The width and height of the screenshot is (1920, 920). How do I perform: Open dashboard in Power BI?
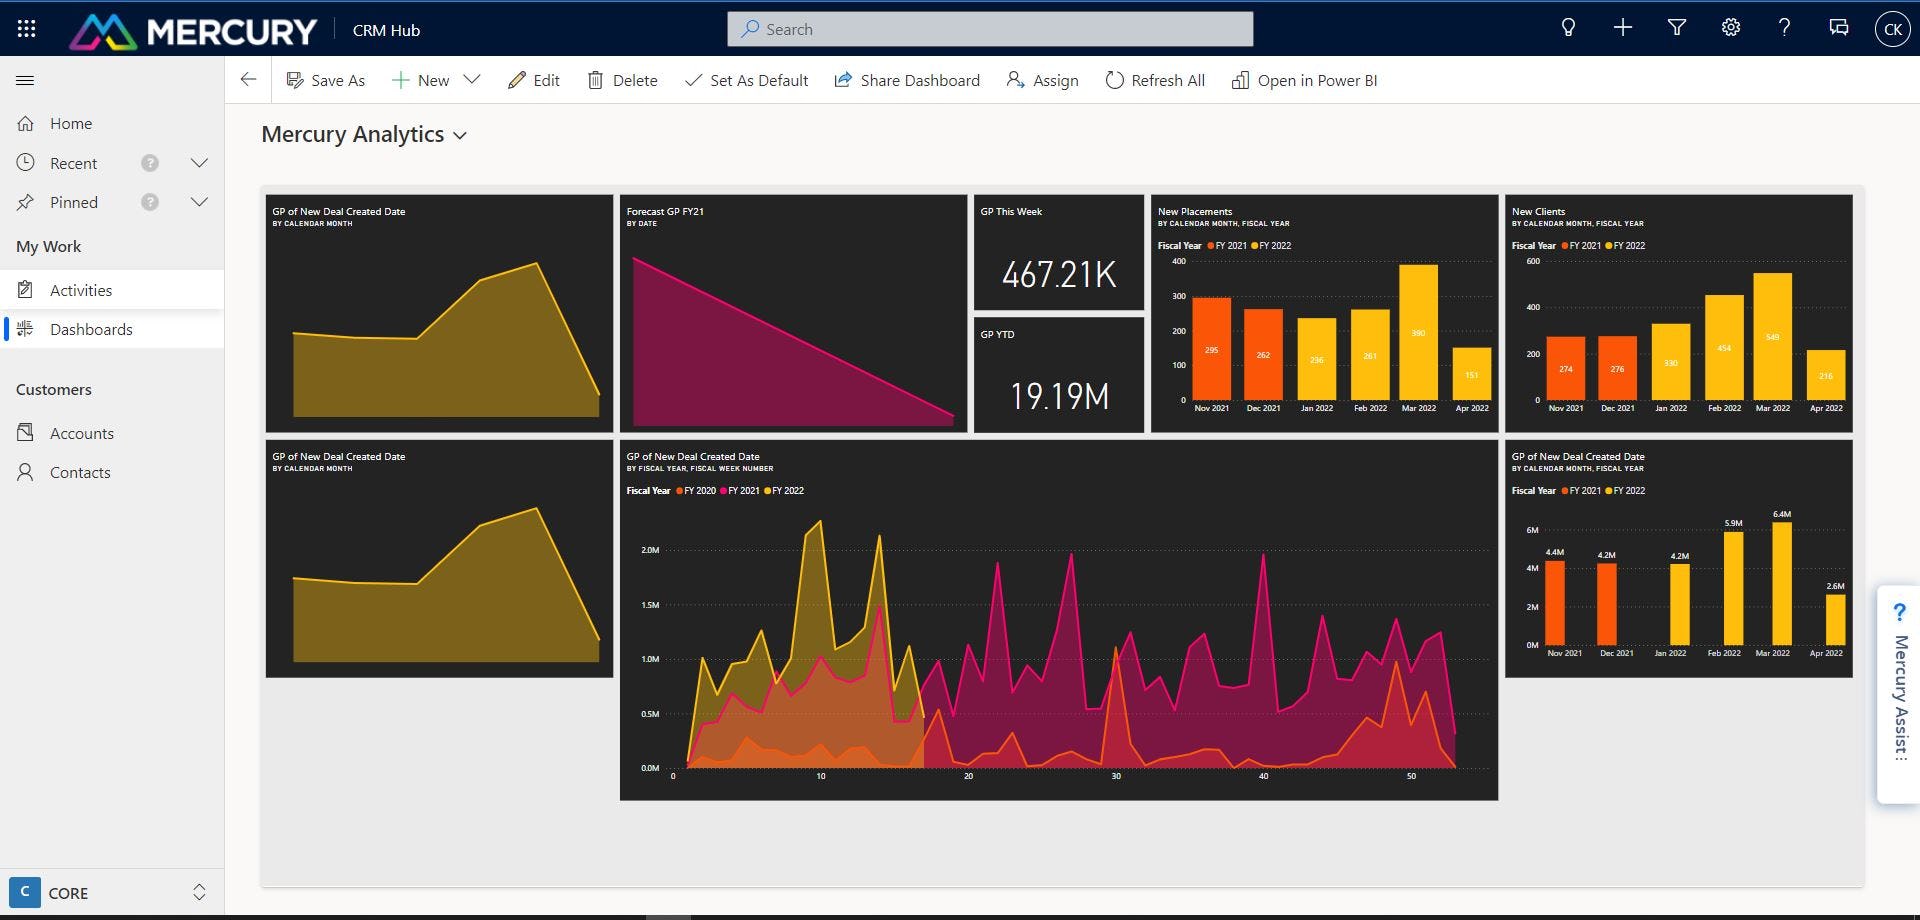pos(1304,80)
